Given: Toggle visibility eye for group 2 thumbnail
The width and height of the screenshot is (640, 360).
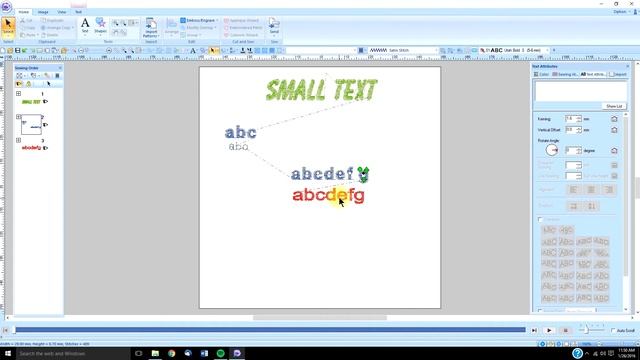Looking at the screenshot, I should click(45, 124).
